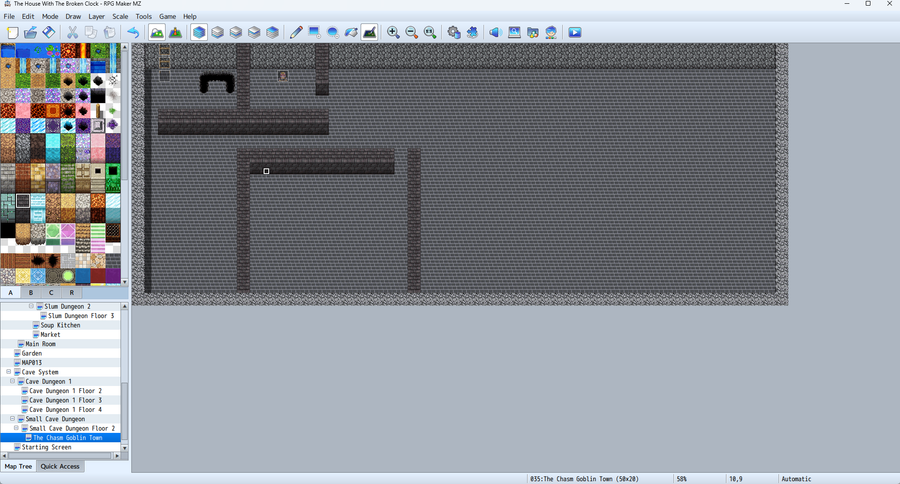Open the Edit menu

click(x=28, y=17)
